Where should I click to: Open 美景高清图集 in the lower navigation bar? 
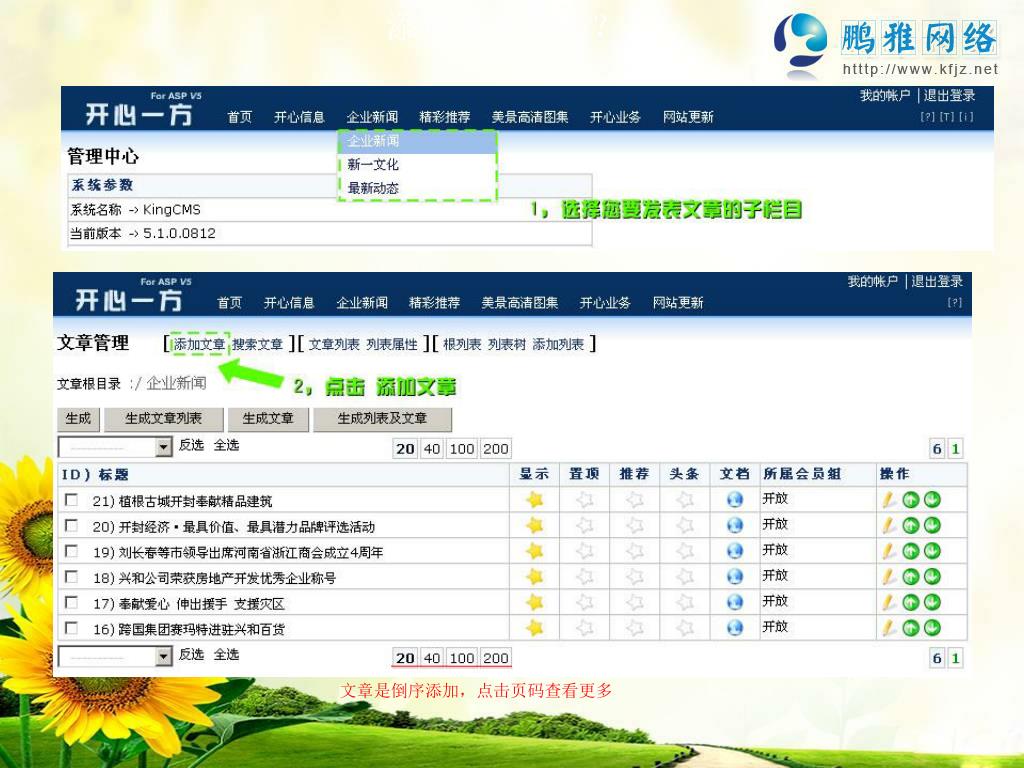pyautogui.click(x=520, y=302)
